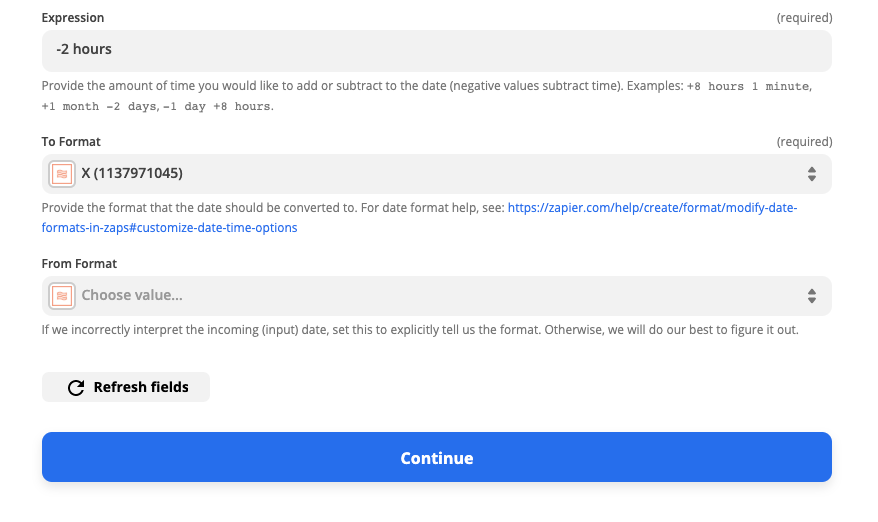878x522 pixels.
Task: Click the From Format field label
Action: 79,264
